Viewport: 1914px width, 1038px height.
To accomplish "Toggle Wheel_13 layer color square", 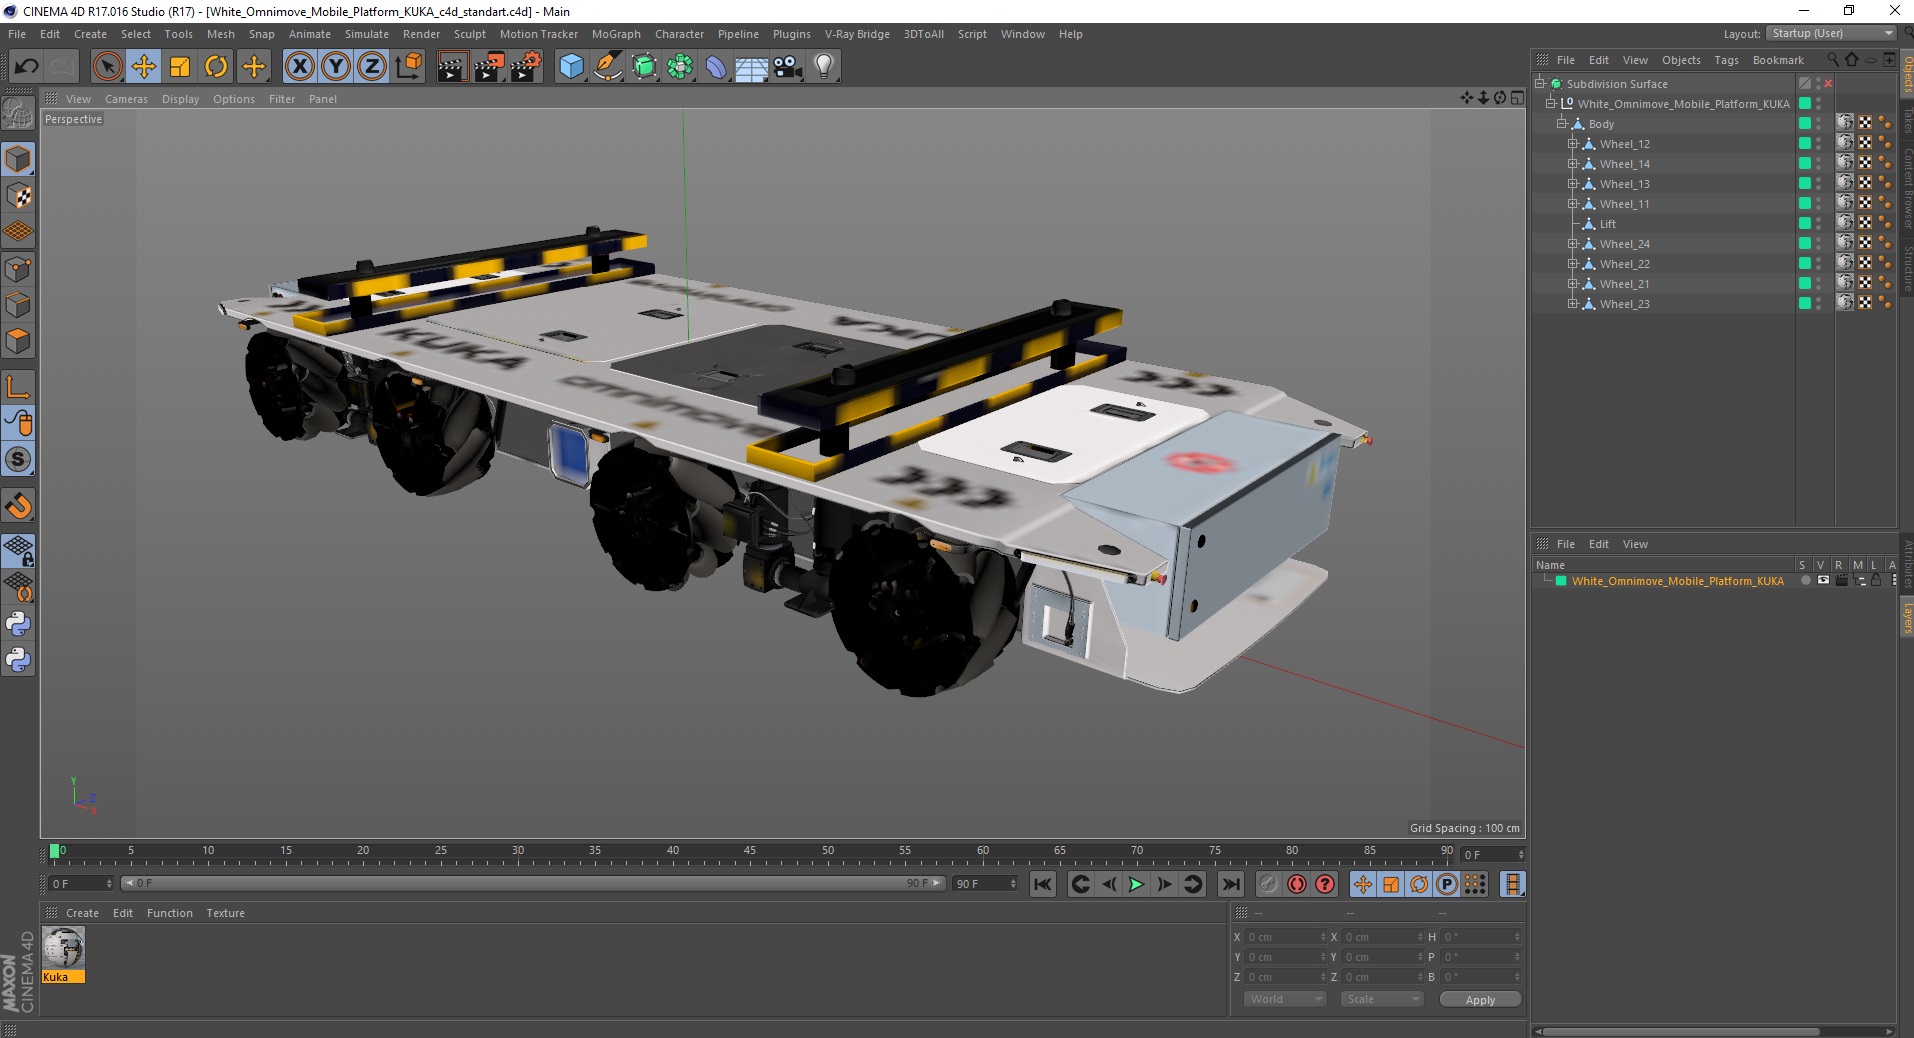I will pos(1805,183).
